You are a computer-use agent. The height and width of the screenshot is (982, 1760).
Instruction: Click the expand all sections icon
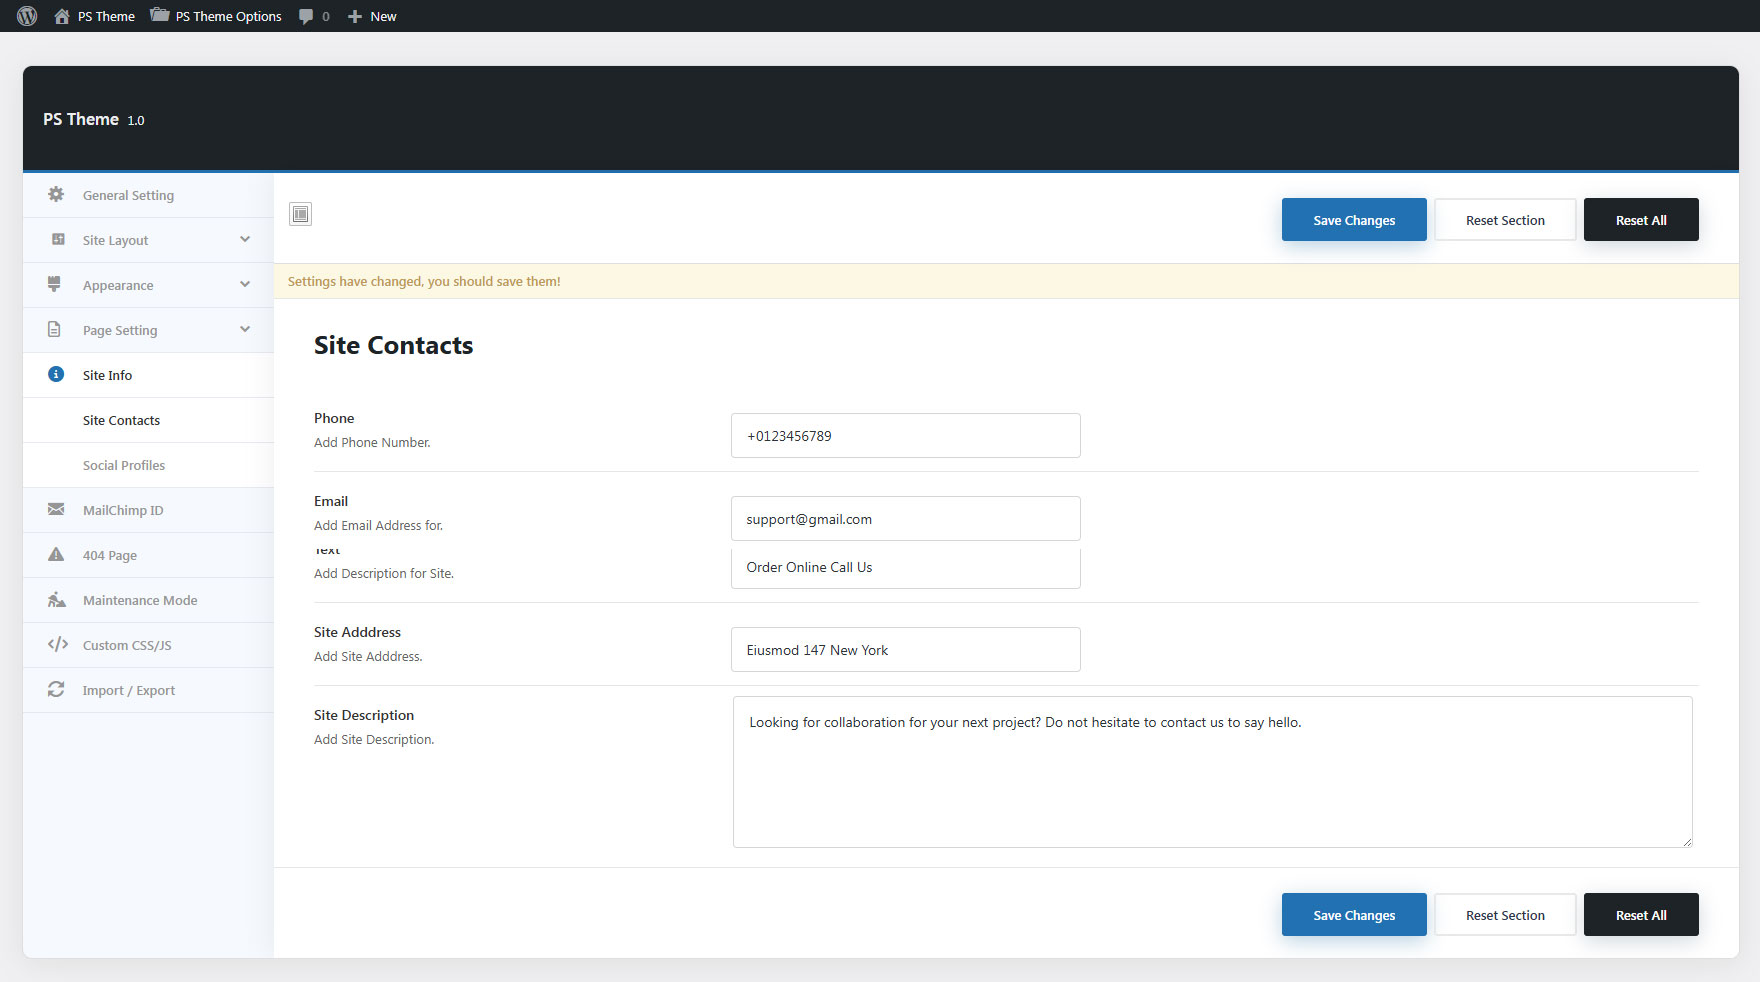pyautogui.click(x=300, y=214)
